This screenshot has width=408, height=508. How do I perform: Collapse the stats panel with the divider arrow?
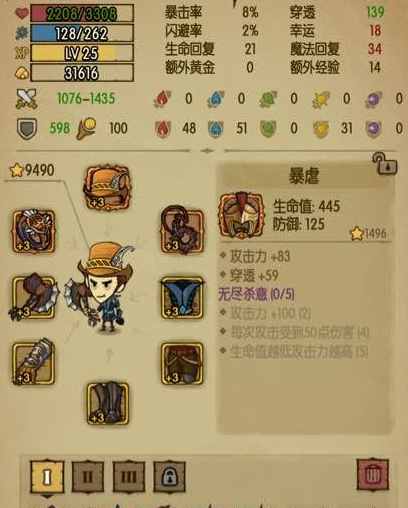click(x=207, y=151)
